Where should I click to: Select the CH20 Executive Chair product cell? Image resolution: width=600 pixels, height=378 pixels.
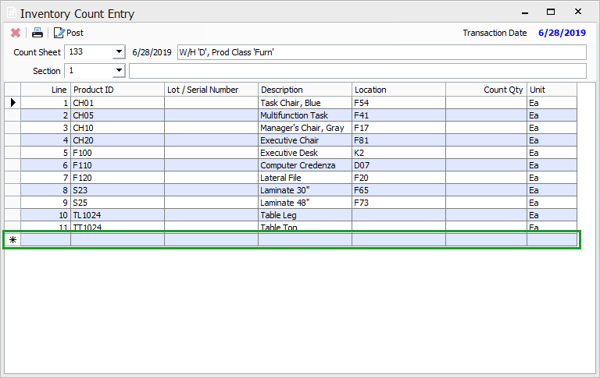[x=117, y=140]
